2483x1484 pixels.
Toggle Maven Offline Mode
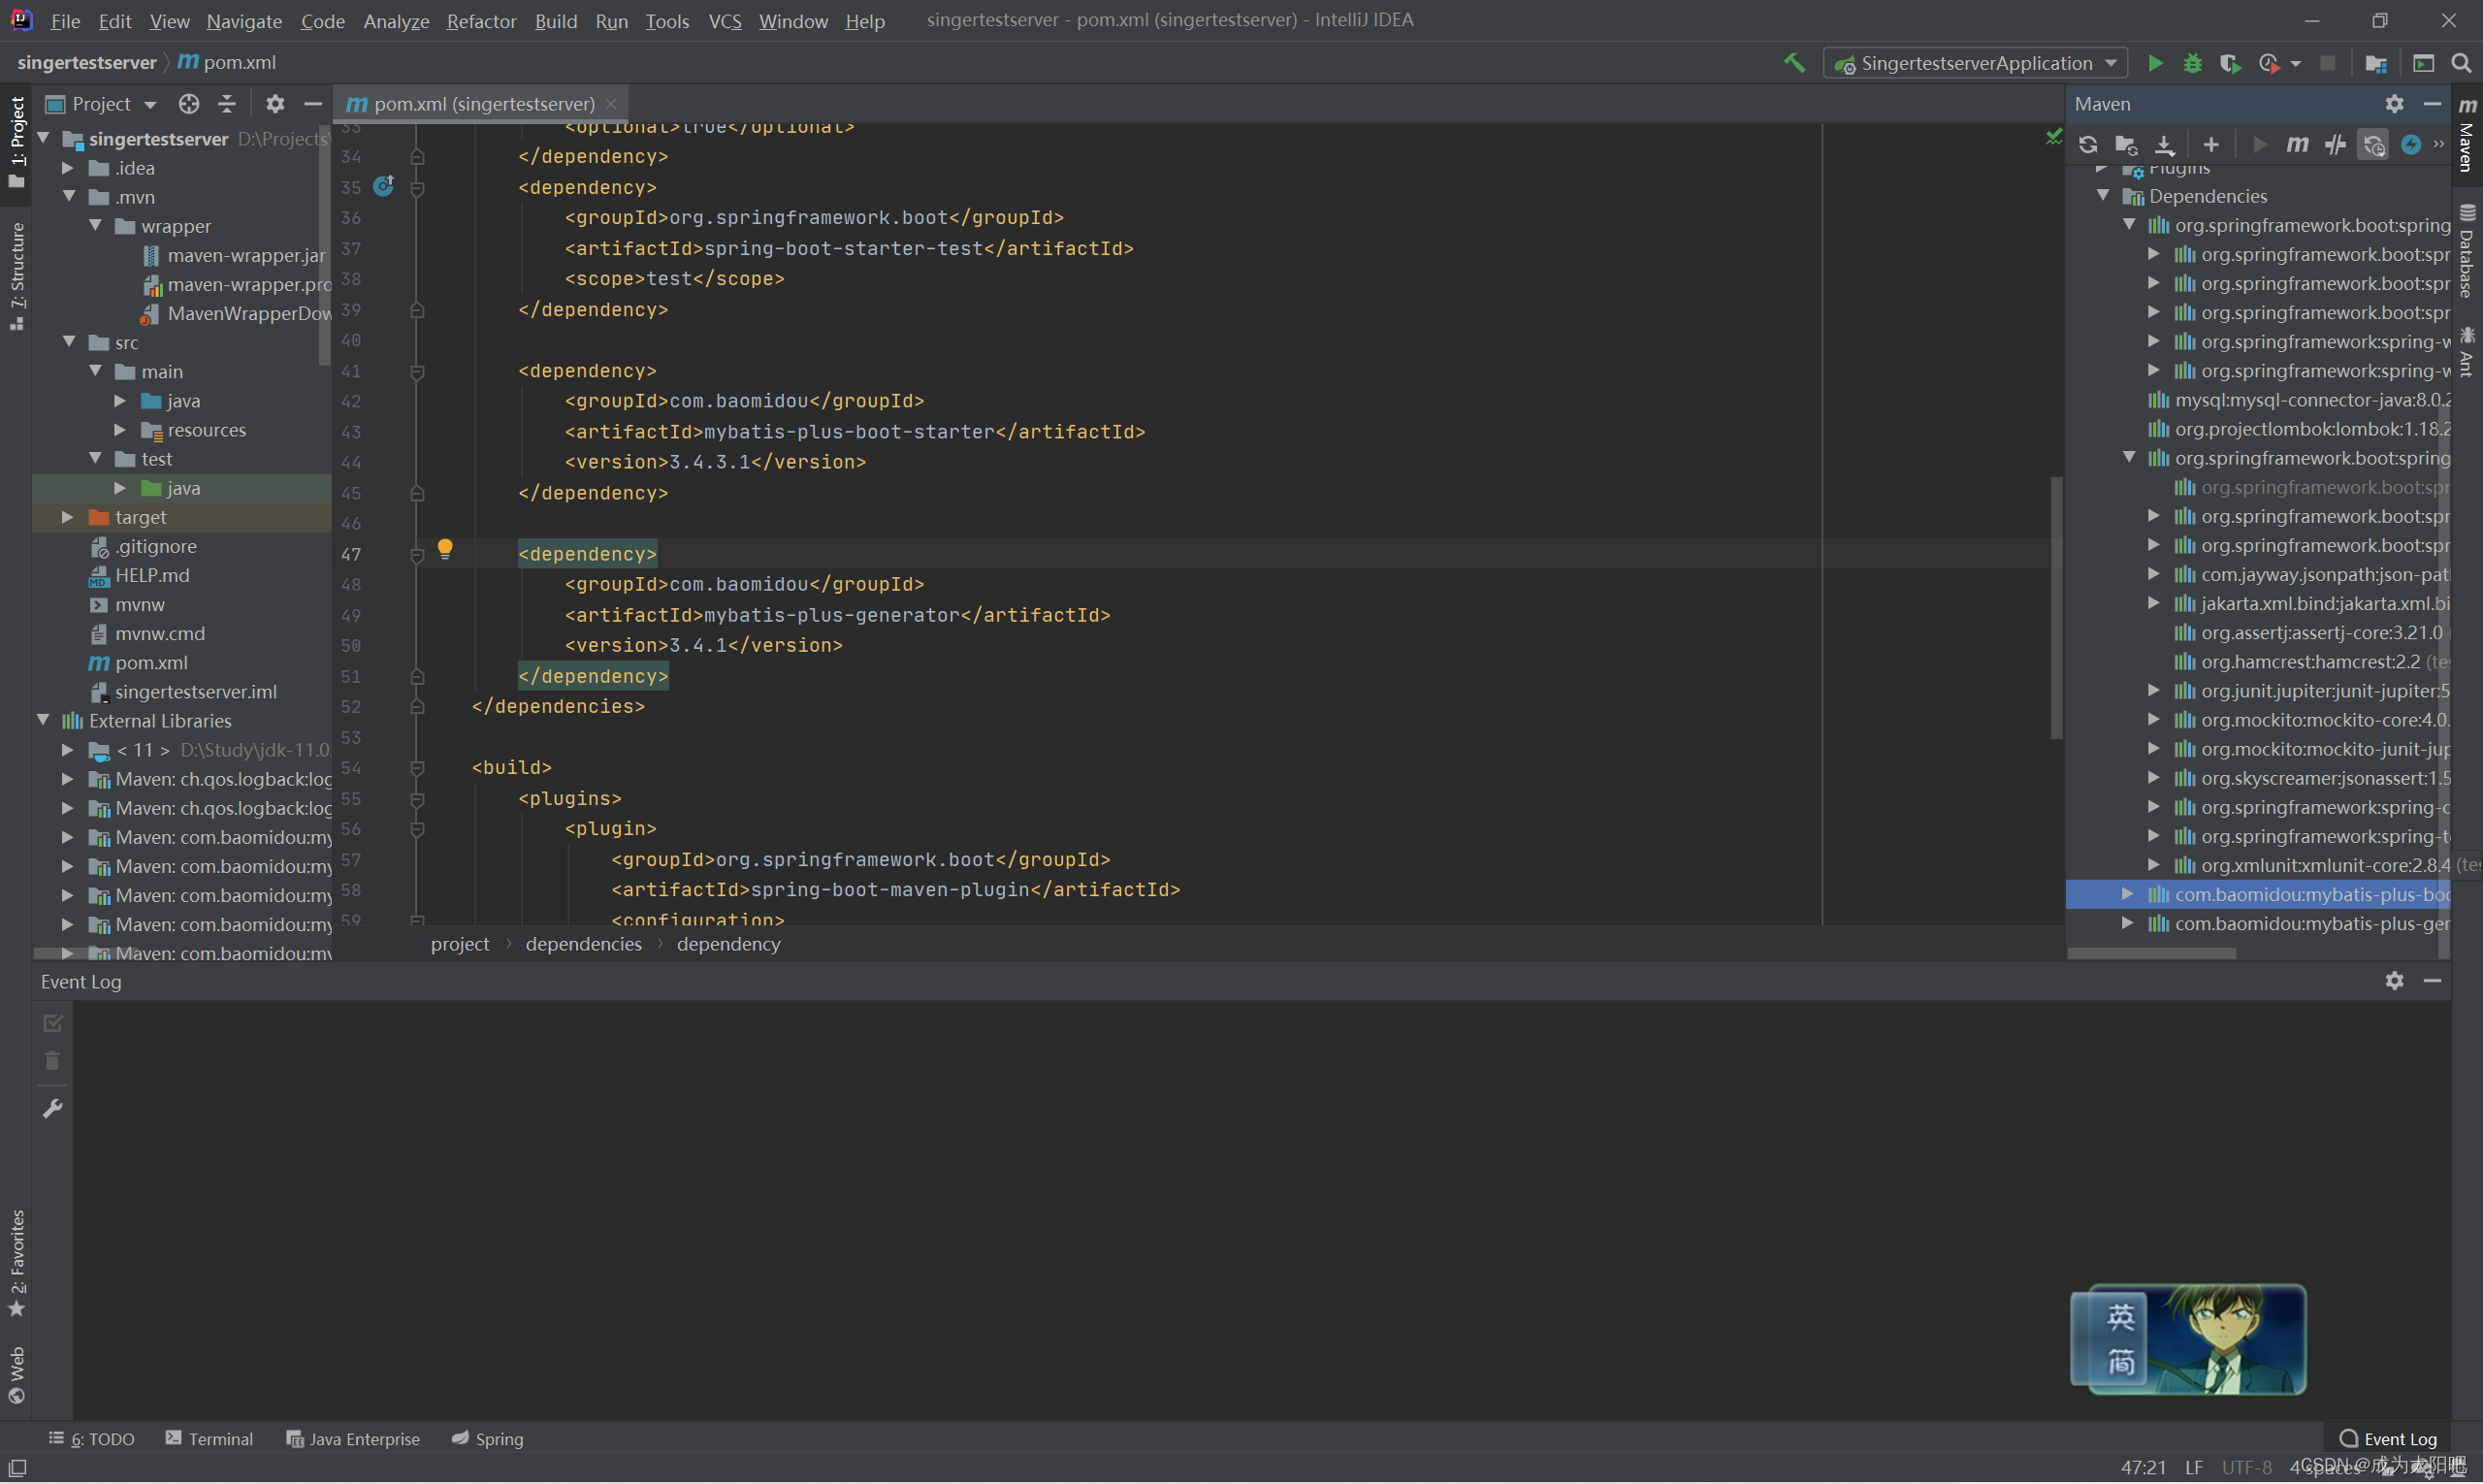point(2335,145)
